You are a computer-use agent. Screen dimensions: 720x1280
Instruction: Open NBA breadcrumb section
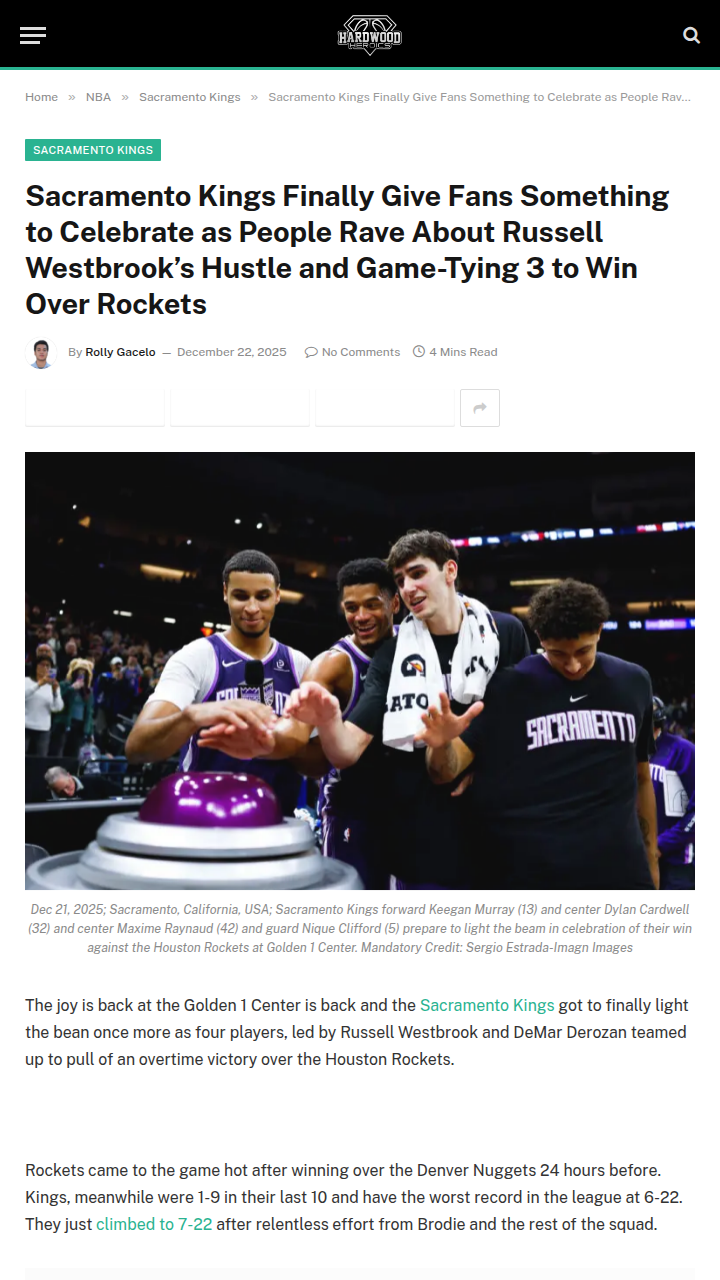tap(98, 97)
